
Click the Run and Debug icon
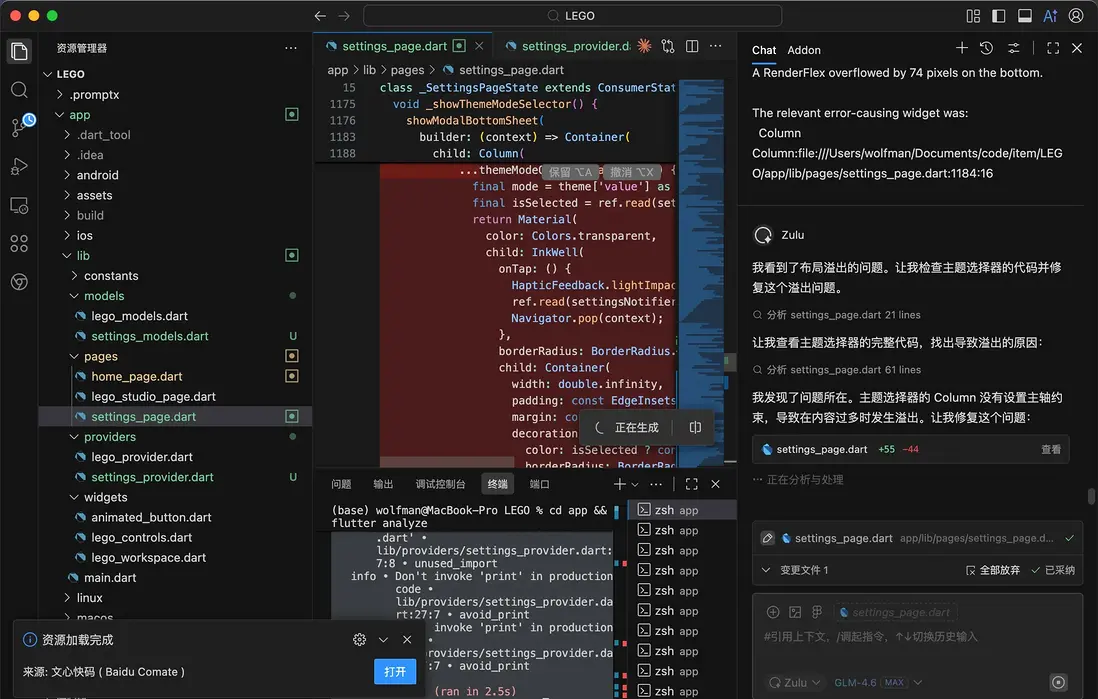tap(19, 166)
